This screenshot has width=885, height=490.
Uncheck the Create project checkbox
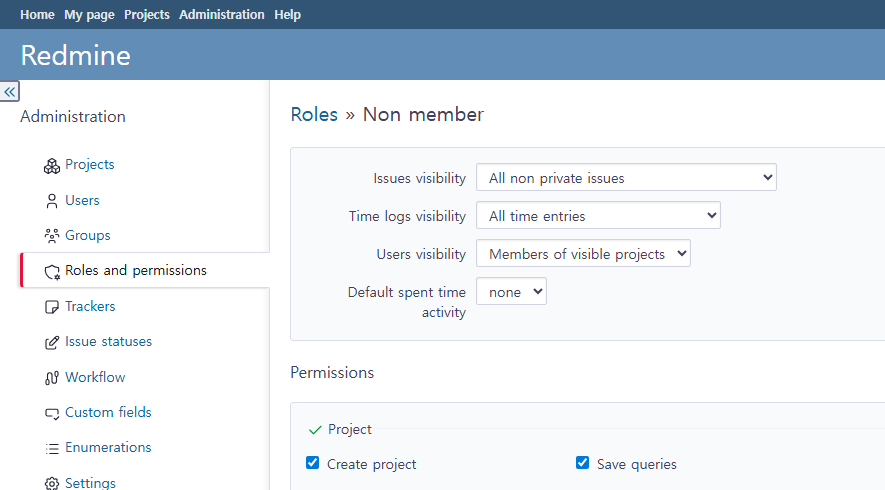pyautogui.click(x=313, y=463)
